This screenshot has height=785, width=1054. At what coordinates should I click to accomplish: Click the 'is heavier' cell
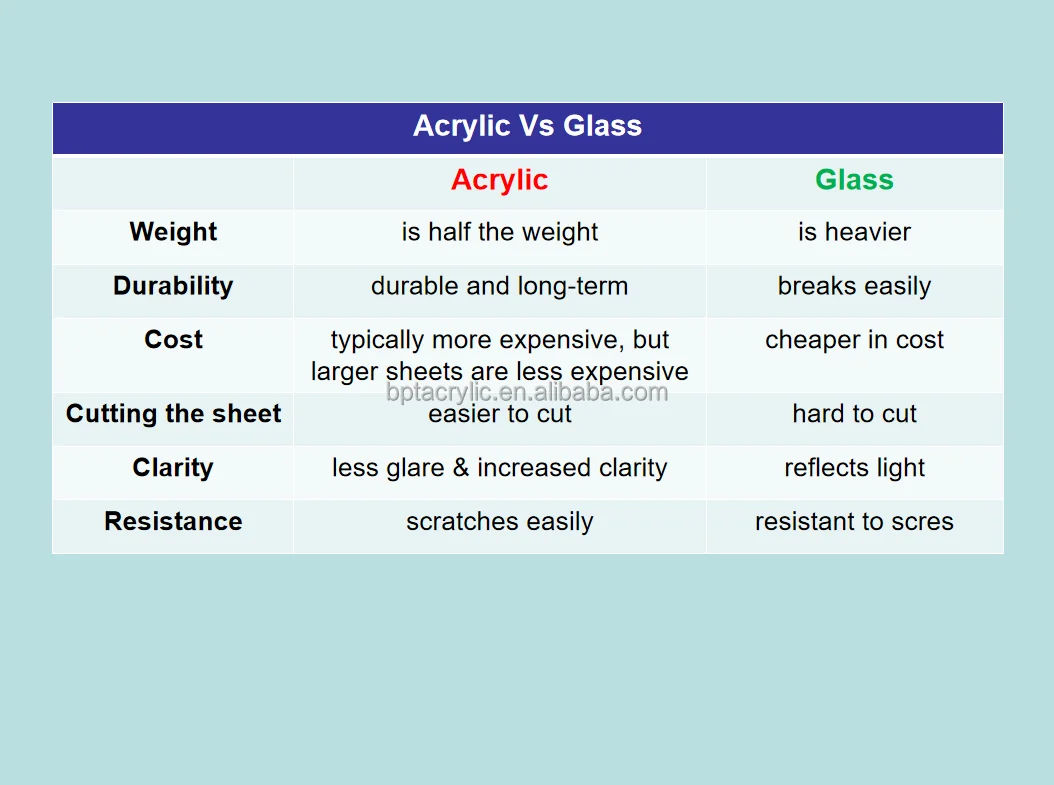854,232
